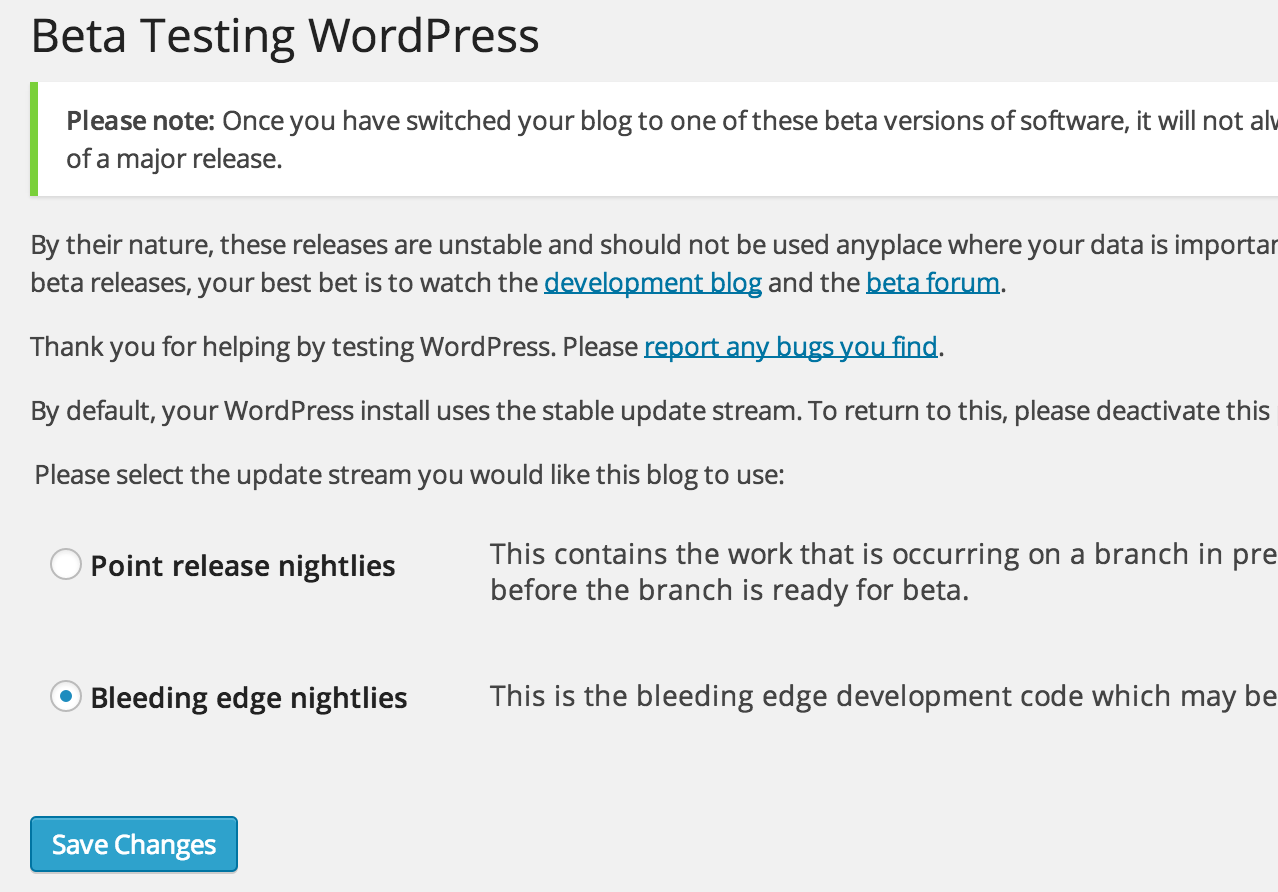Select the Point release nightlies radio button
The width and height of the screenshot is (1278, 892).
click(66, 565)
